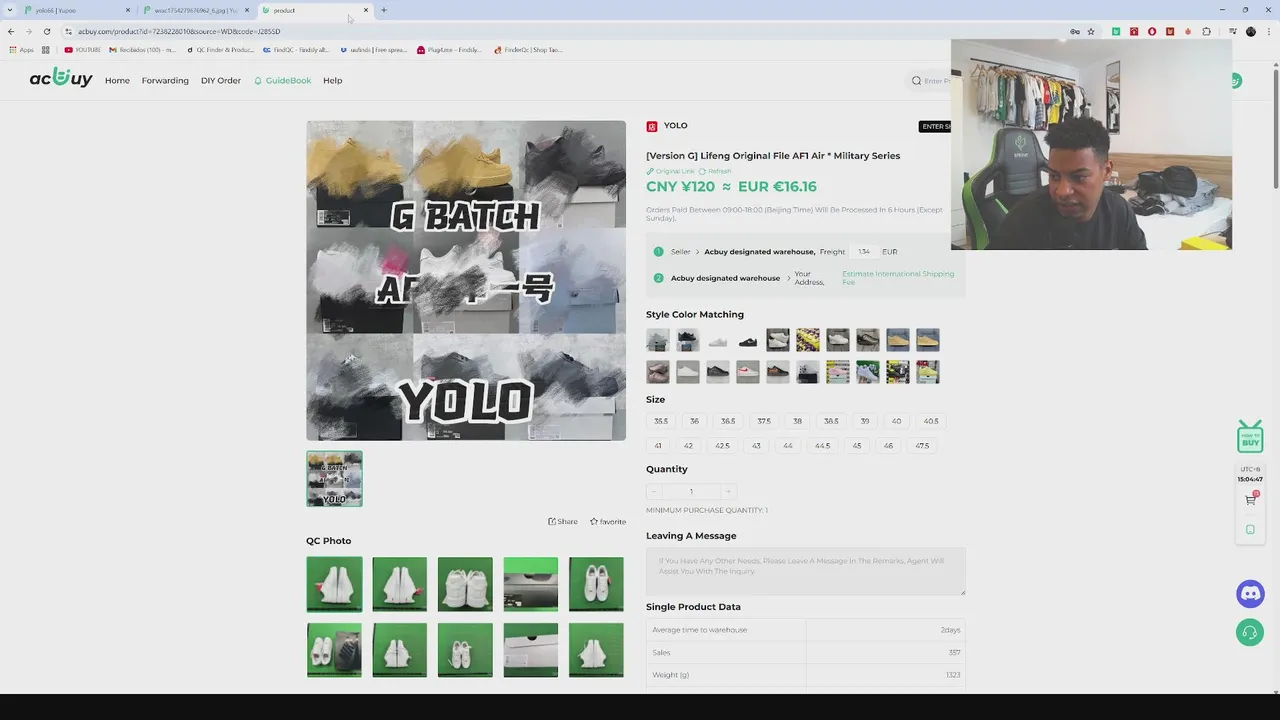Select size 47.5

point(922,446)
